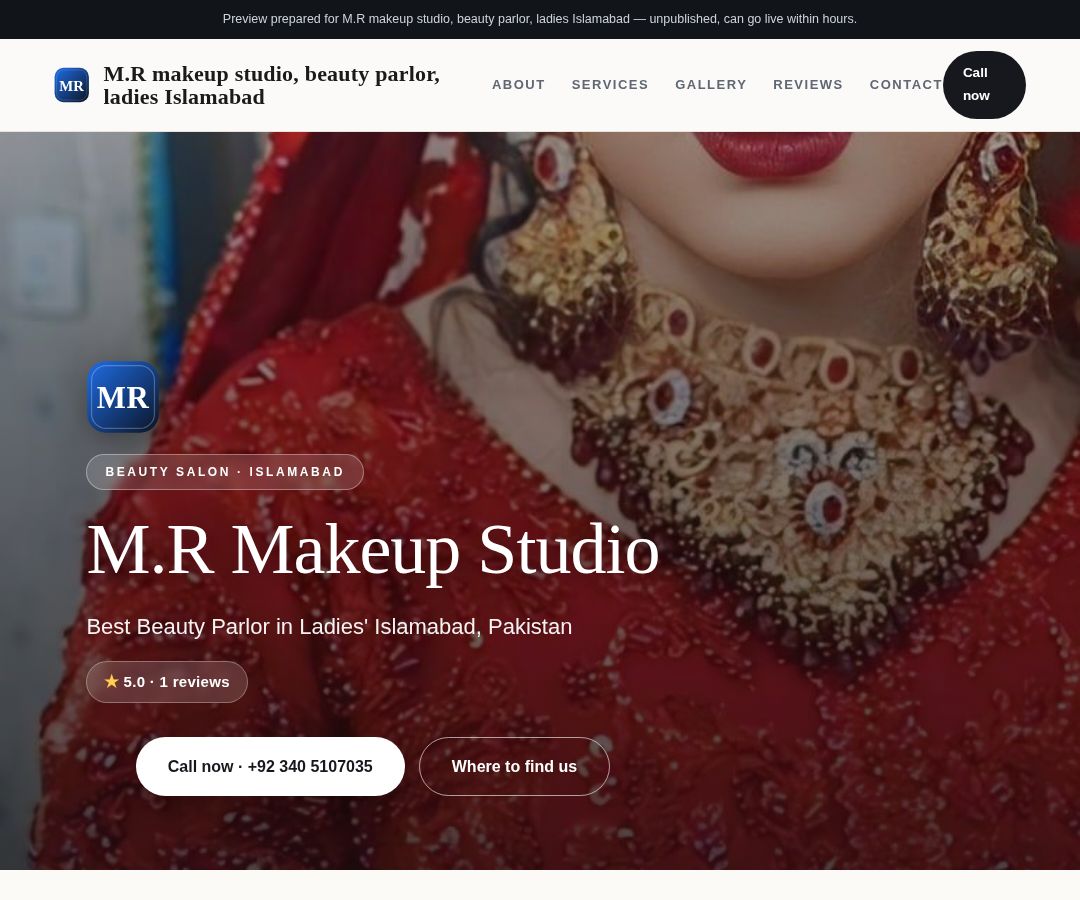Open the Gallery nav link
1080x900 pixels.
(711, 85)
